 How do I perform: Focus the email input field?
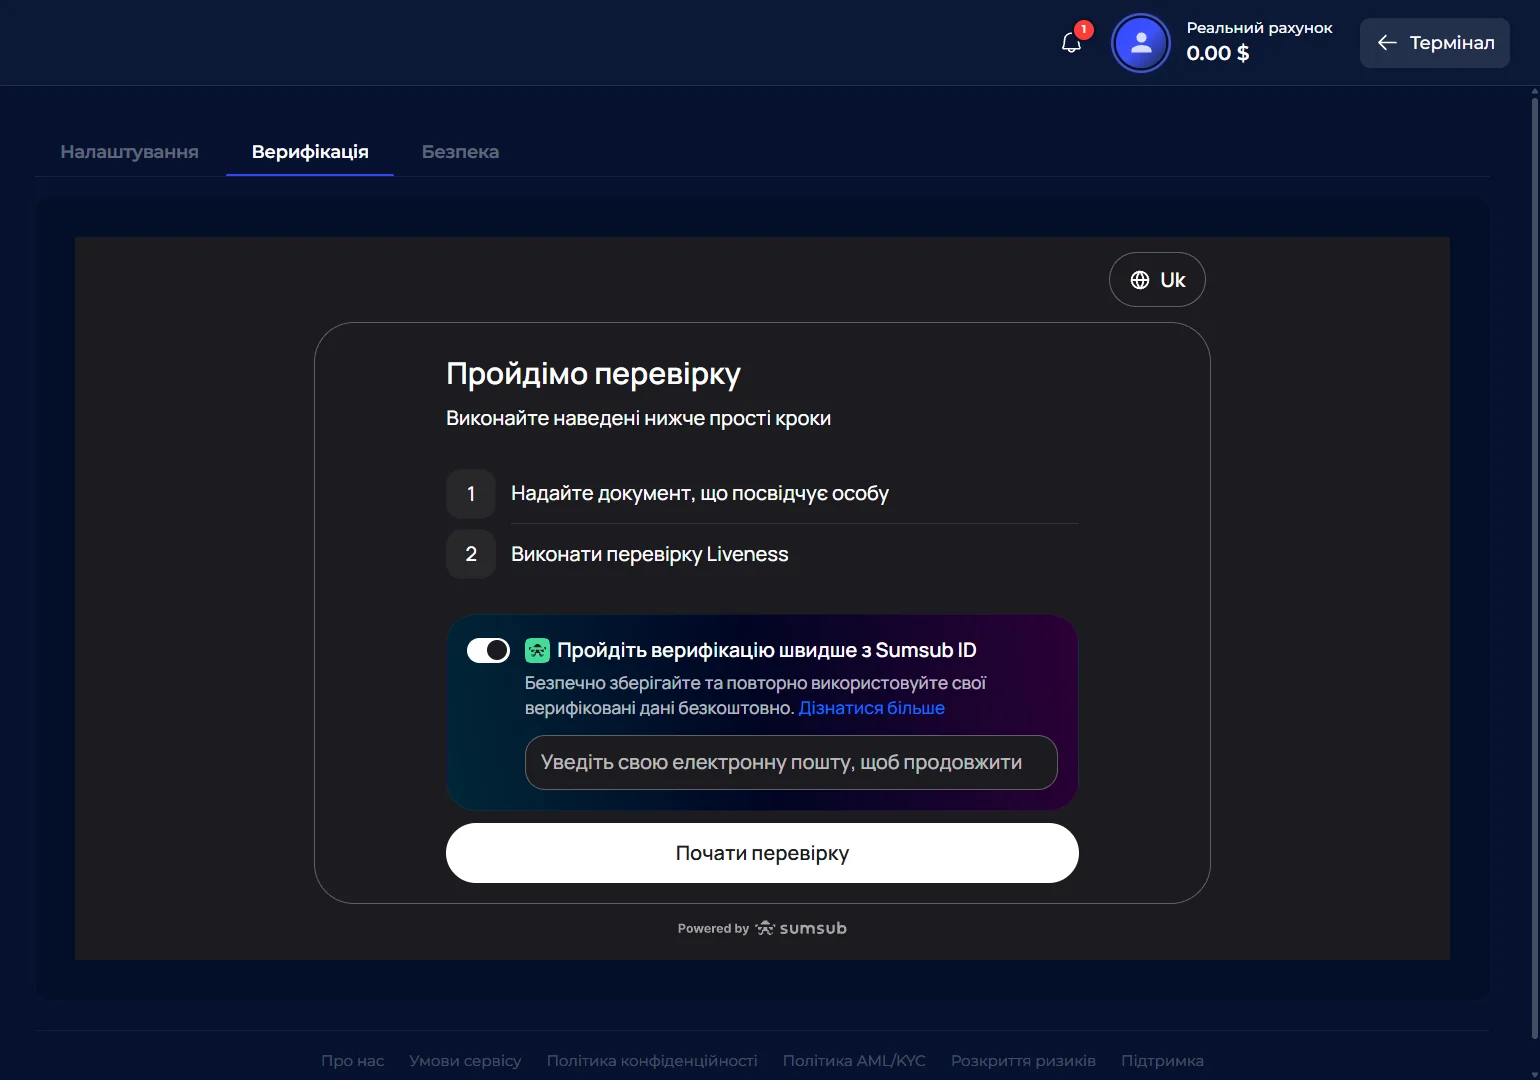791,763
